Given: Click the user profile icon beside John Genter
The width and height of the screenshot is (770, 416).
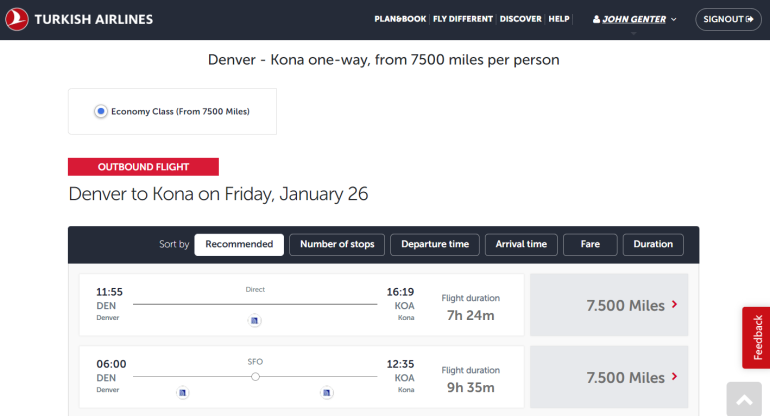Looking at the screenshot, I should tap(597, 19).
